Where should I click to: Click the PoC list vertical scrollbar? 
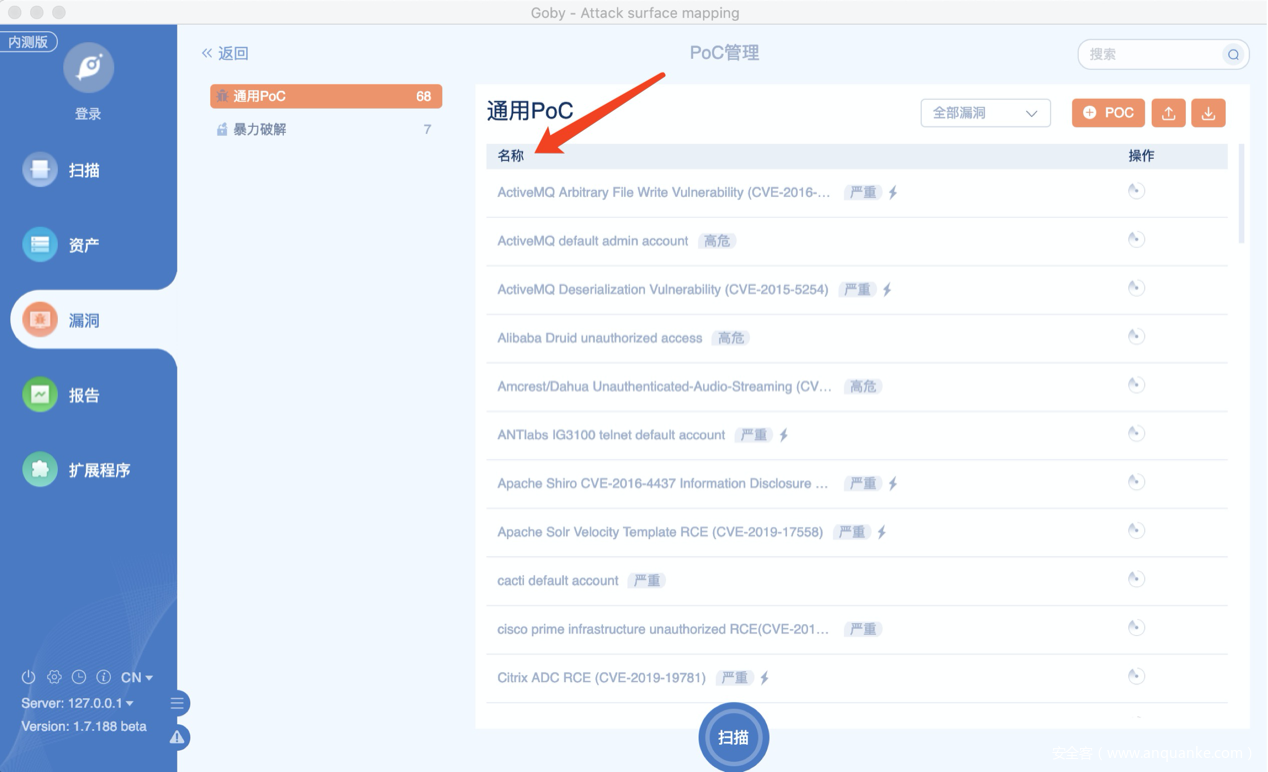(x=1241, y=194)
